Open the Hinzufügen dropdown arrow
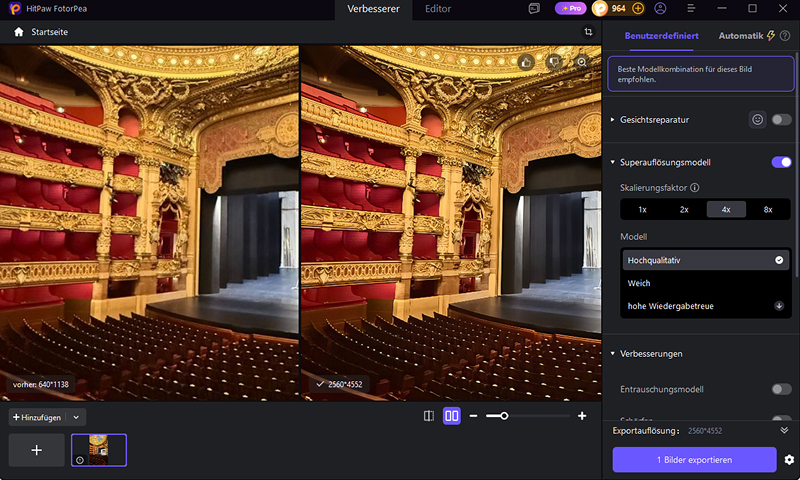800x480 pixels. [76, 417]
